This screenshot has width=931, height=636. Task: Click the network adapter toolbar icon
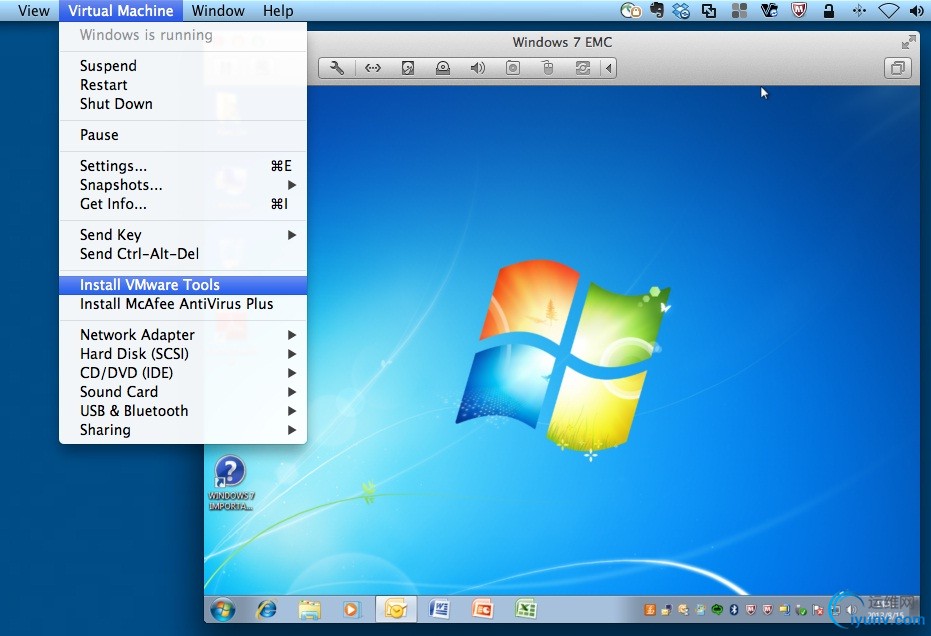click(372, 68)
